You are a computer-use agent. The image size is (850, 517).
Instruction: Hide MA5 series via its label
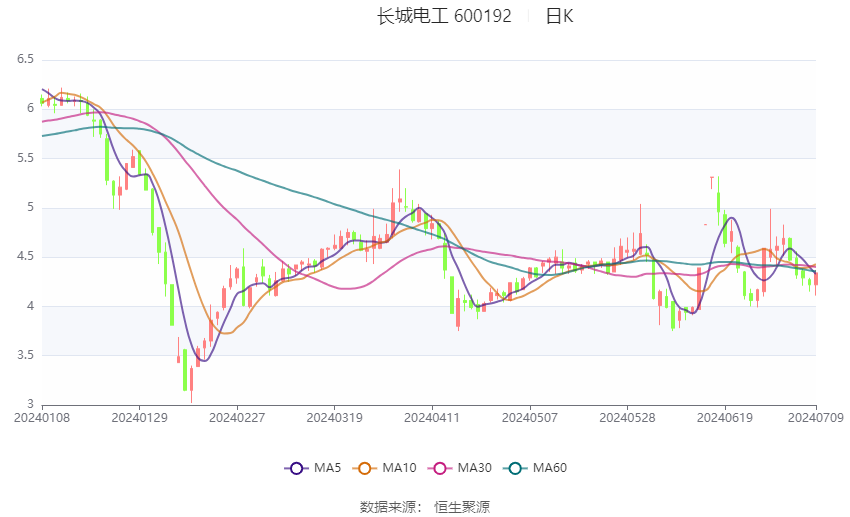[x=327, y=468]
